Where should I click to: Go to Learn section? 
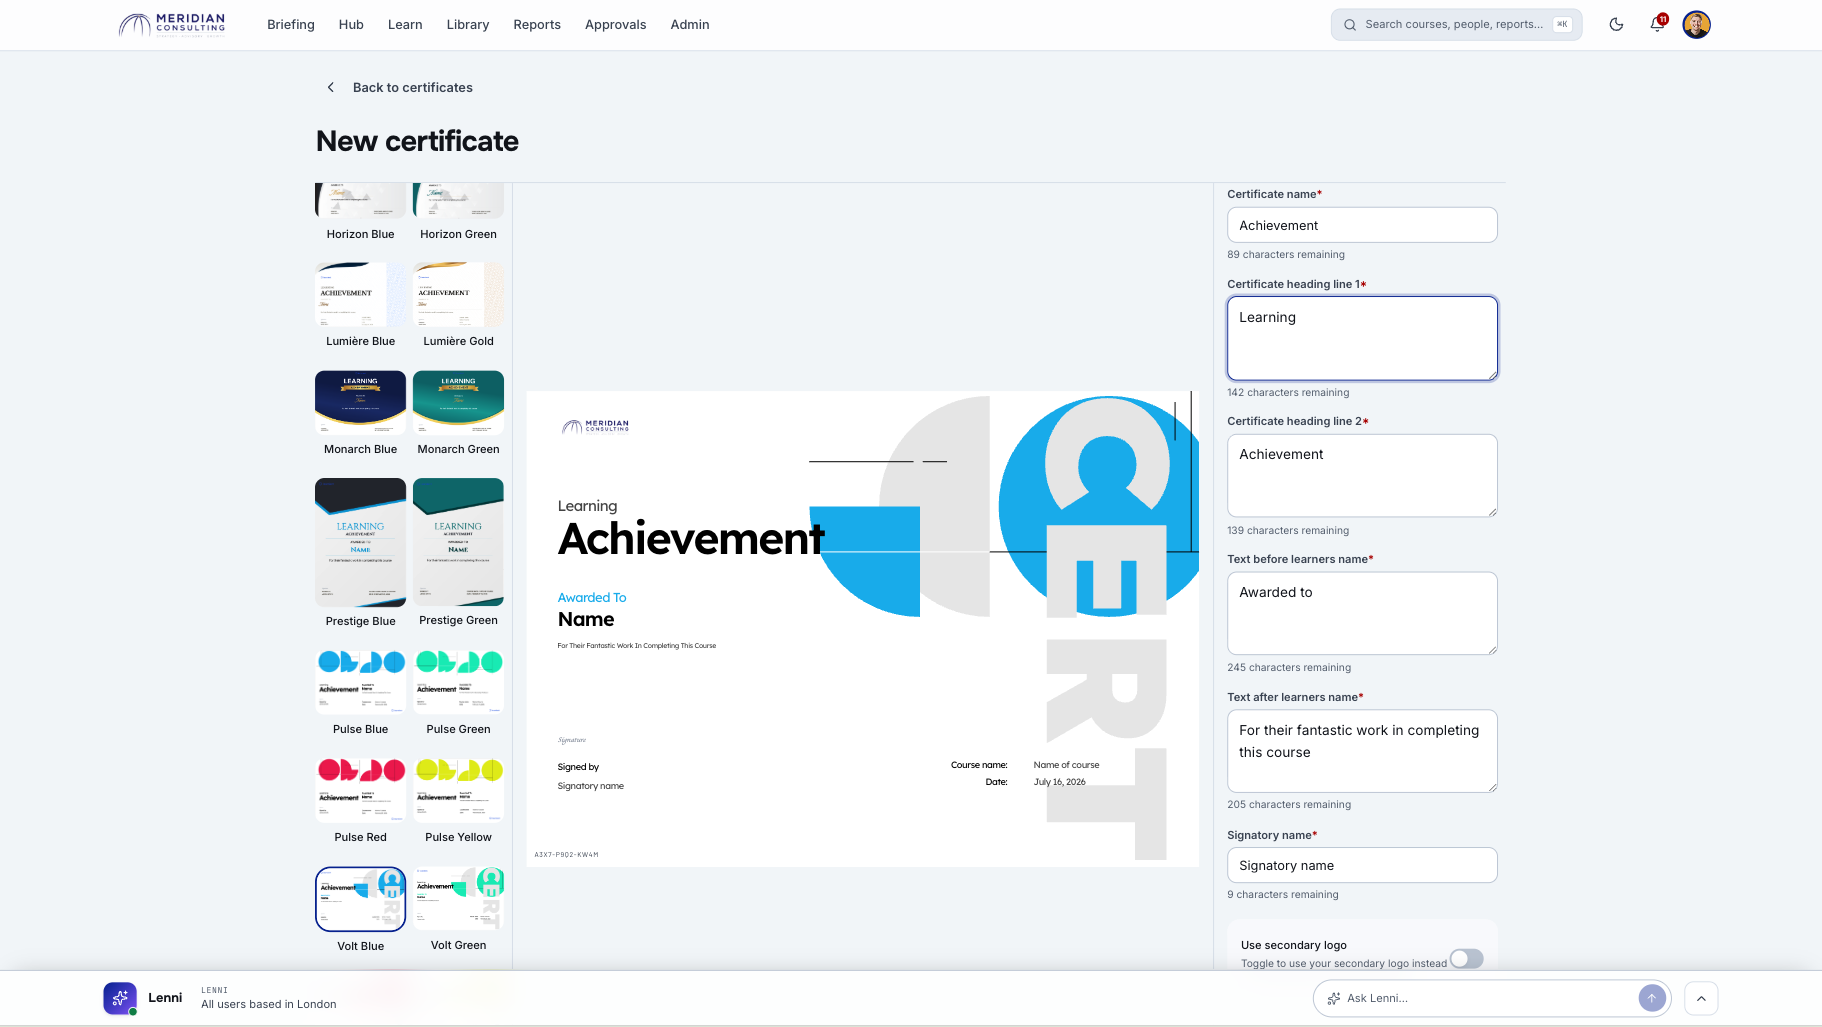405,25
